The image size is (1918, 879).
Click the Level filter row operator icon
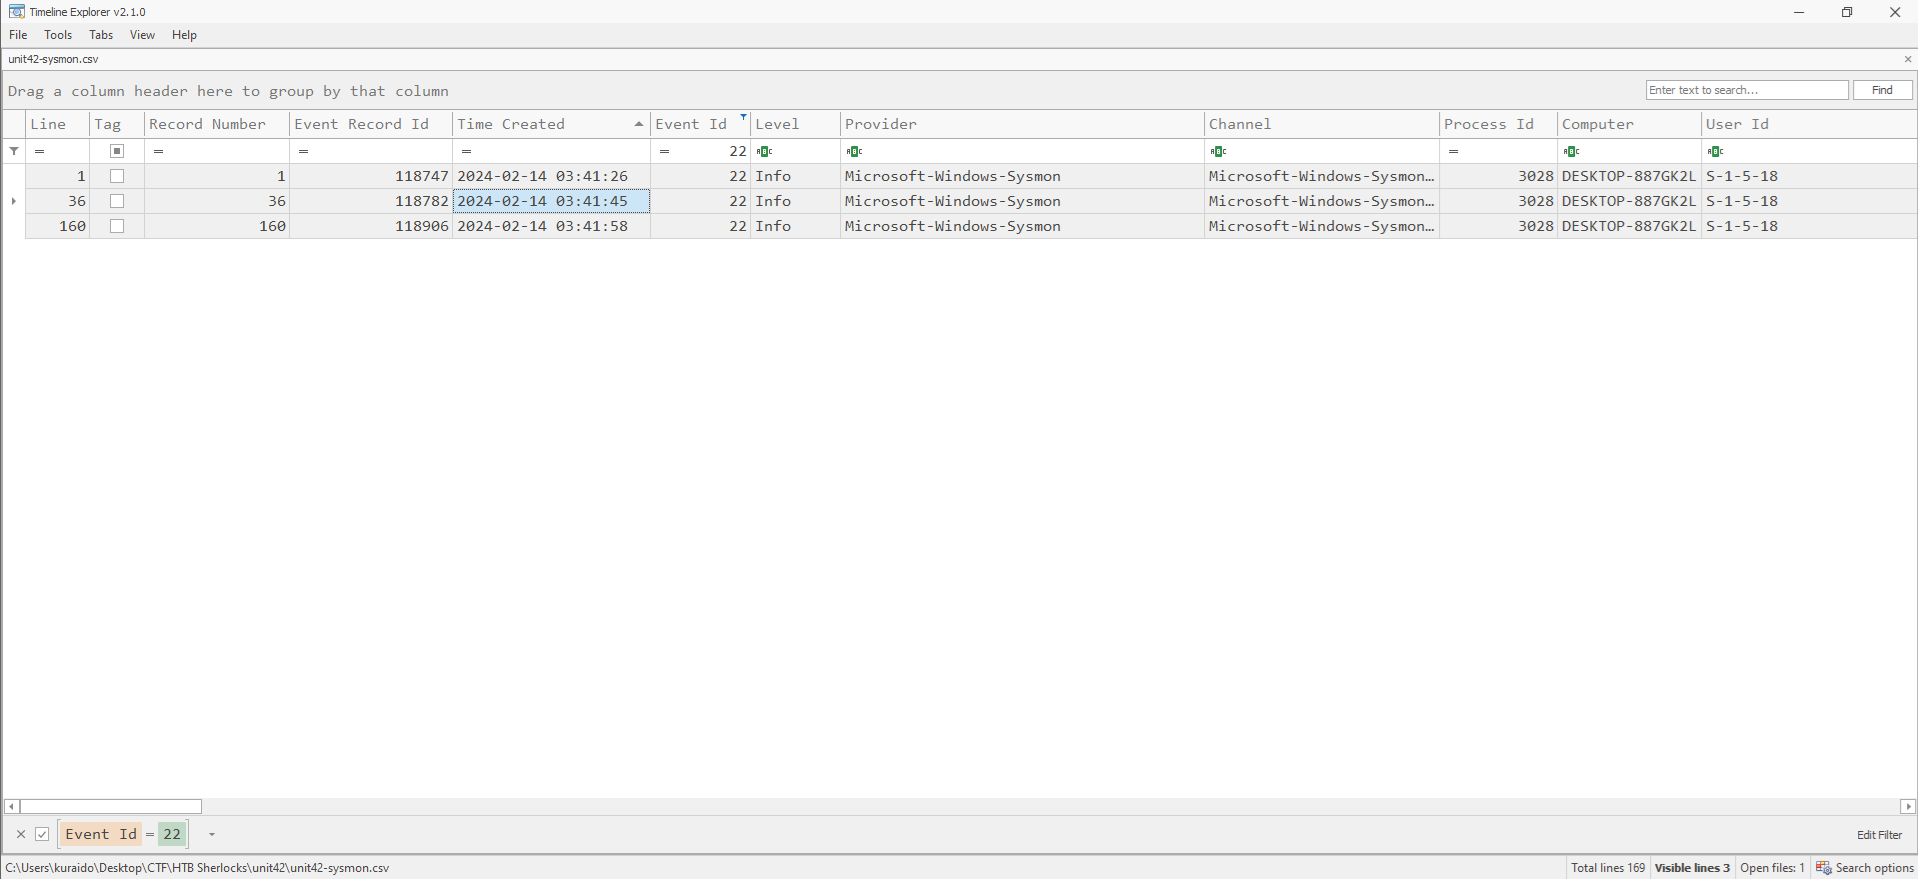pos(765,152)
